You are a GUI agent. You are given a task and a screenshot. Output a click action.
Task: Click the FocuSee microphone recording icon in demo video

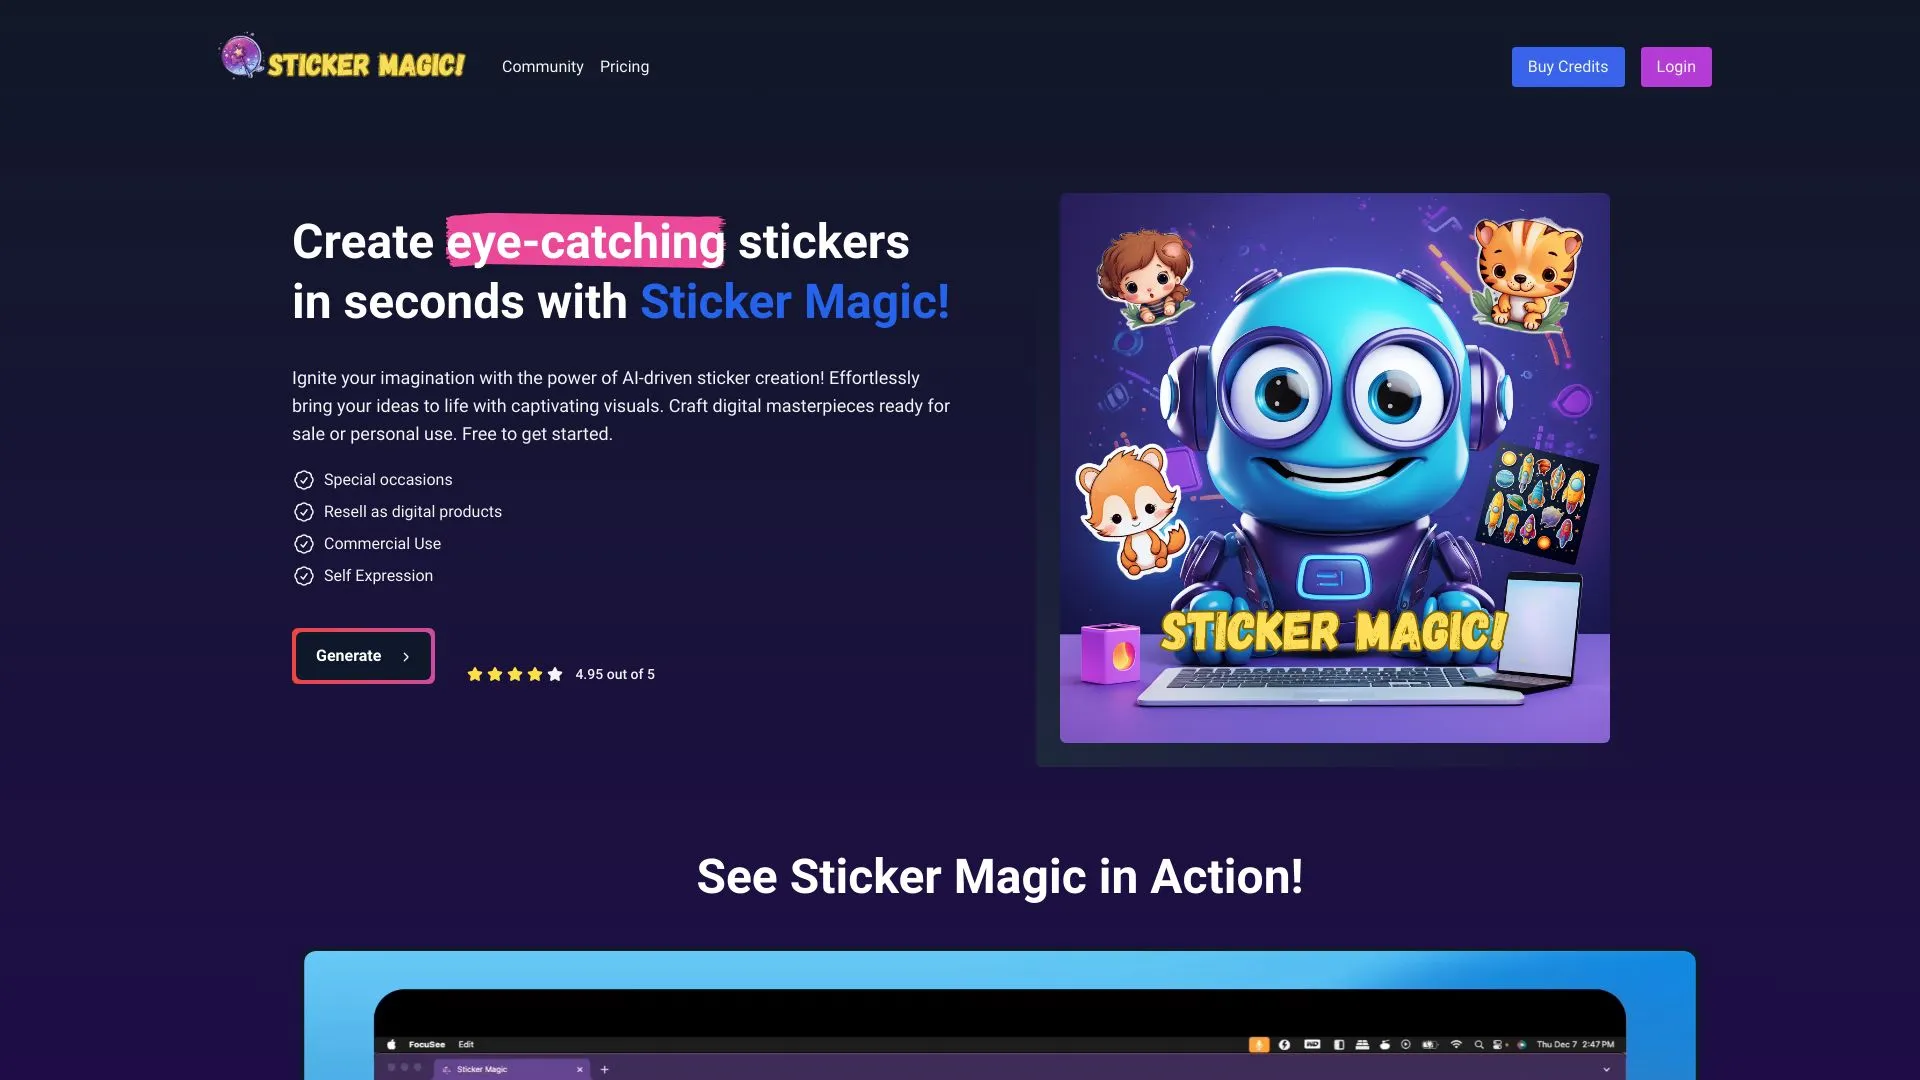point(1258,1044)
